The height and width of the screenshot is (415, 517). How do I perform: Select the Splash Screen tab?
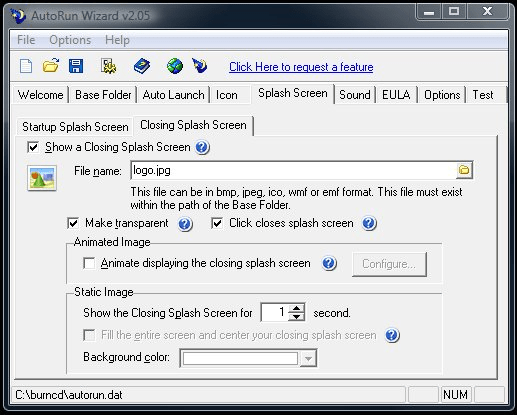[x=293, y=93]
